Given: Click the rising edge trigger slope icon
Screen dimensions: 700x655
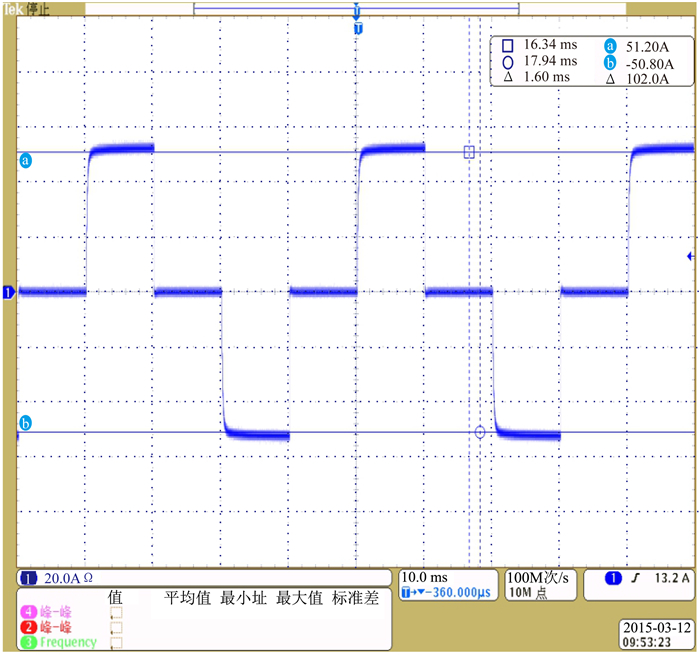Looking at the screenshot, I should 636,578.
